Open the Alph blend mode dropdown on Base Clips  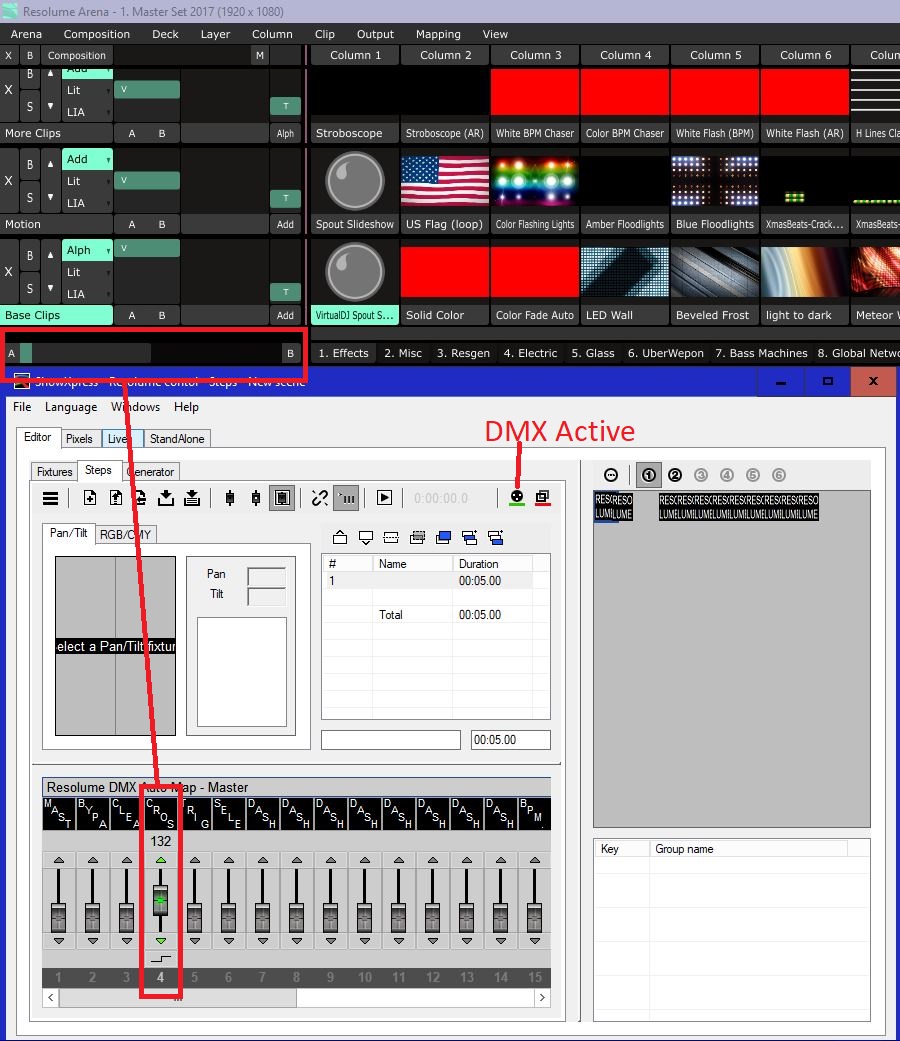coord(87,251)
